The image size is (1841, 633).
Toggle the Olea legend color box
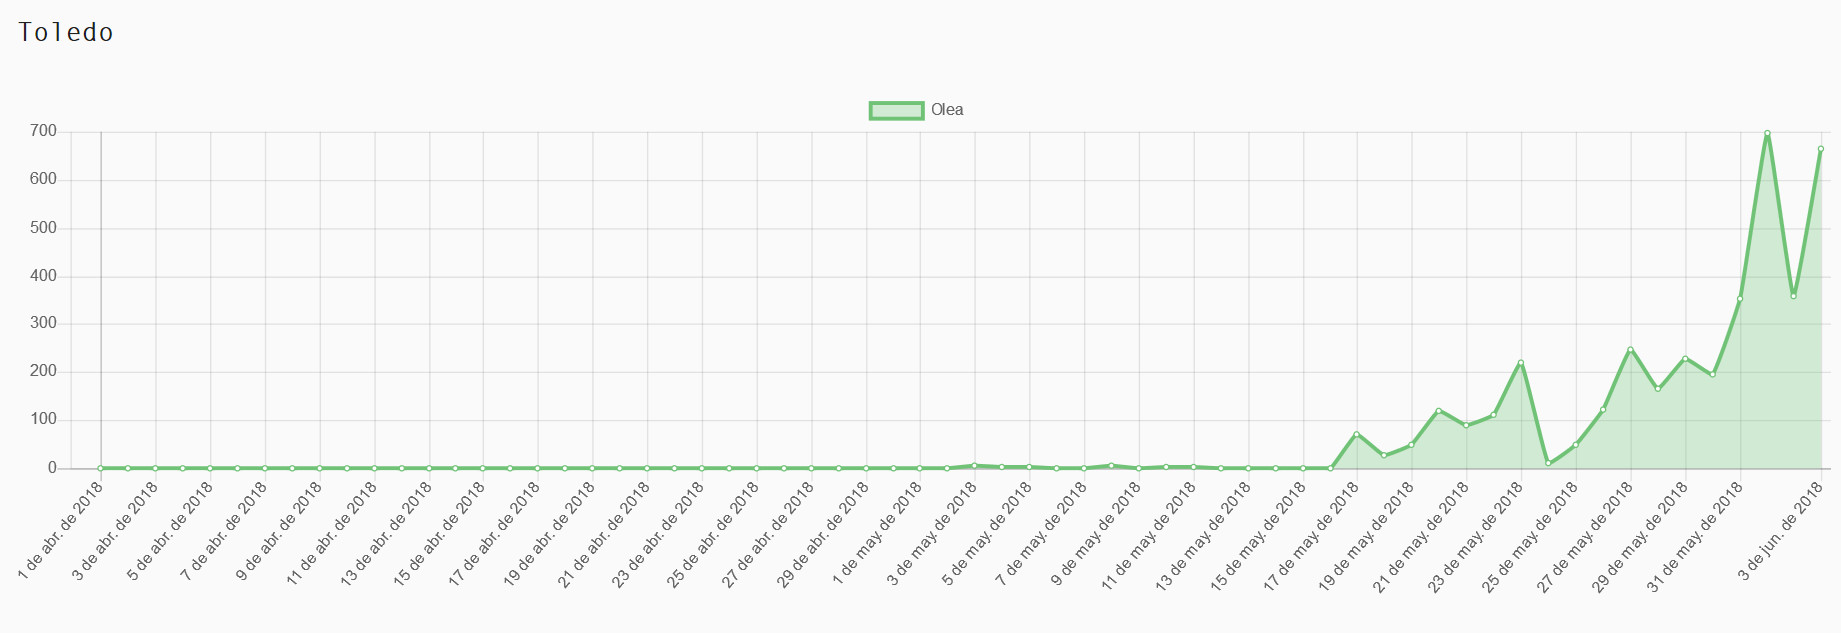point(896,110)
